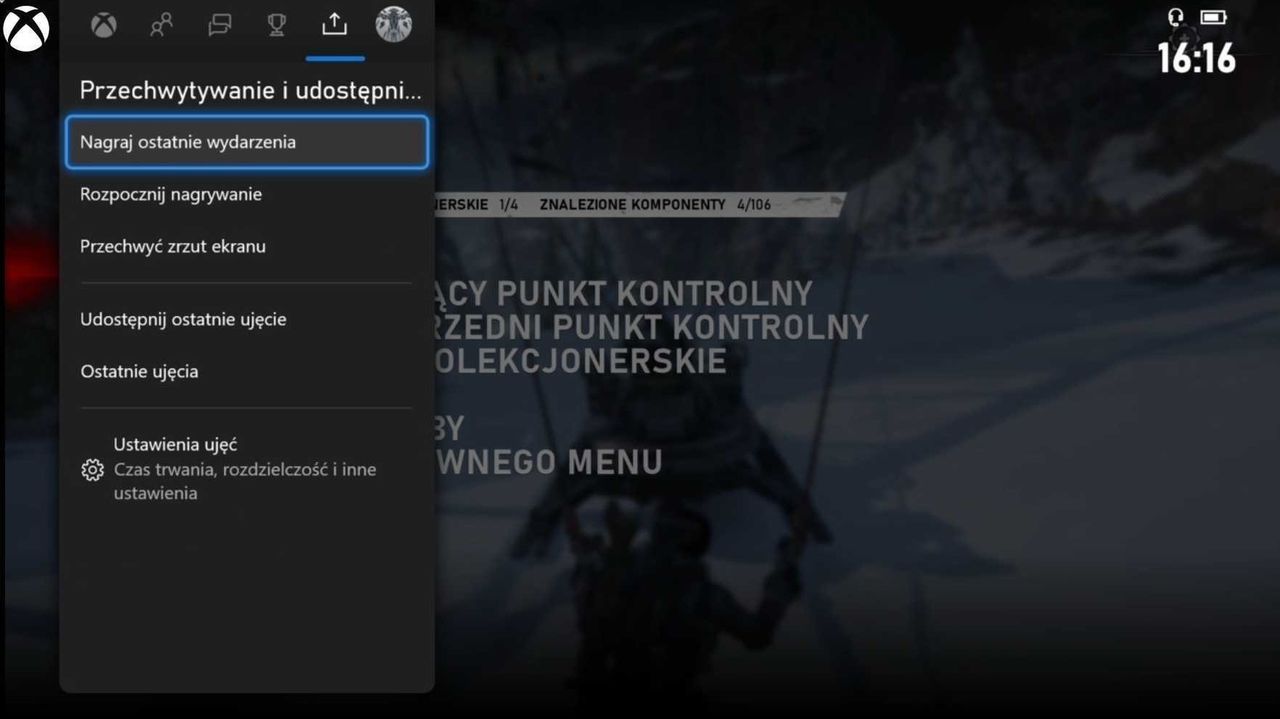
Task: Select the RZEDNI PUNKT KONTROLNY option
Action: 652,326
